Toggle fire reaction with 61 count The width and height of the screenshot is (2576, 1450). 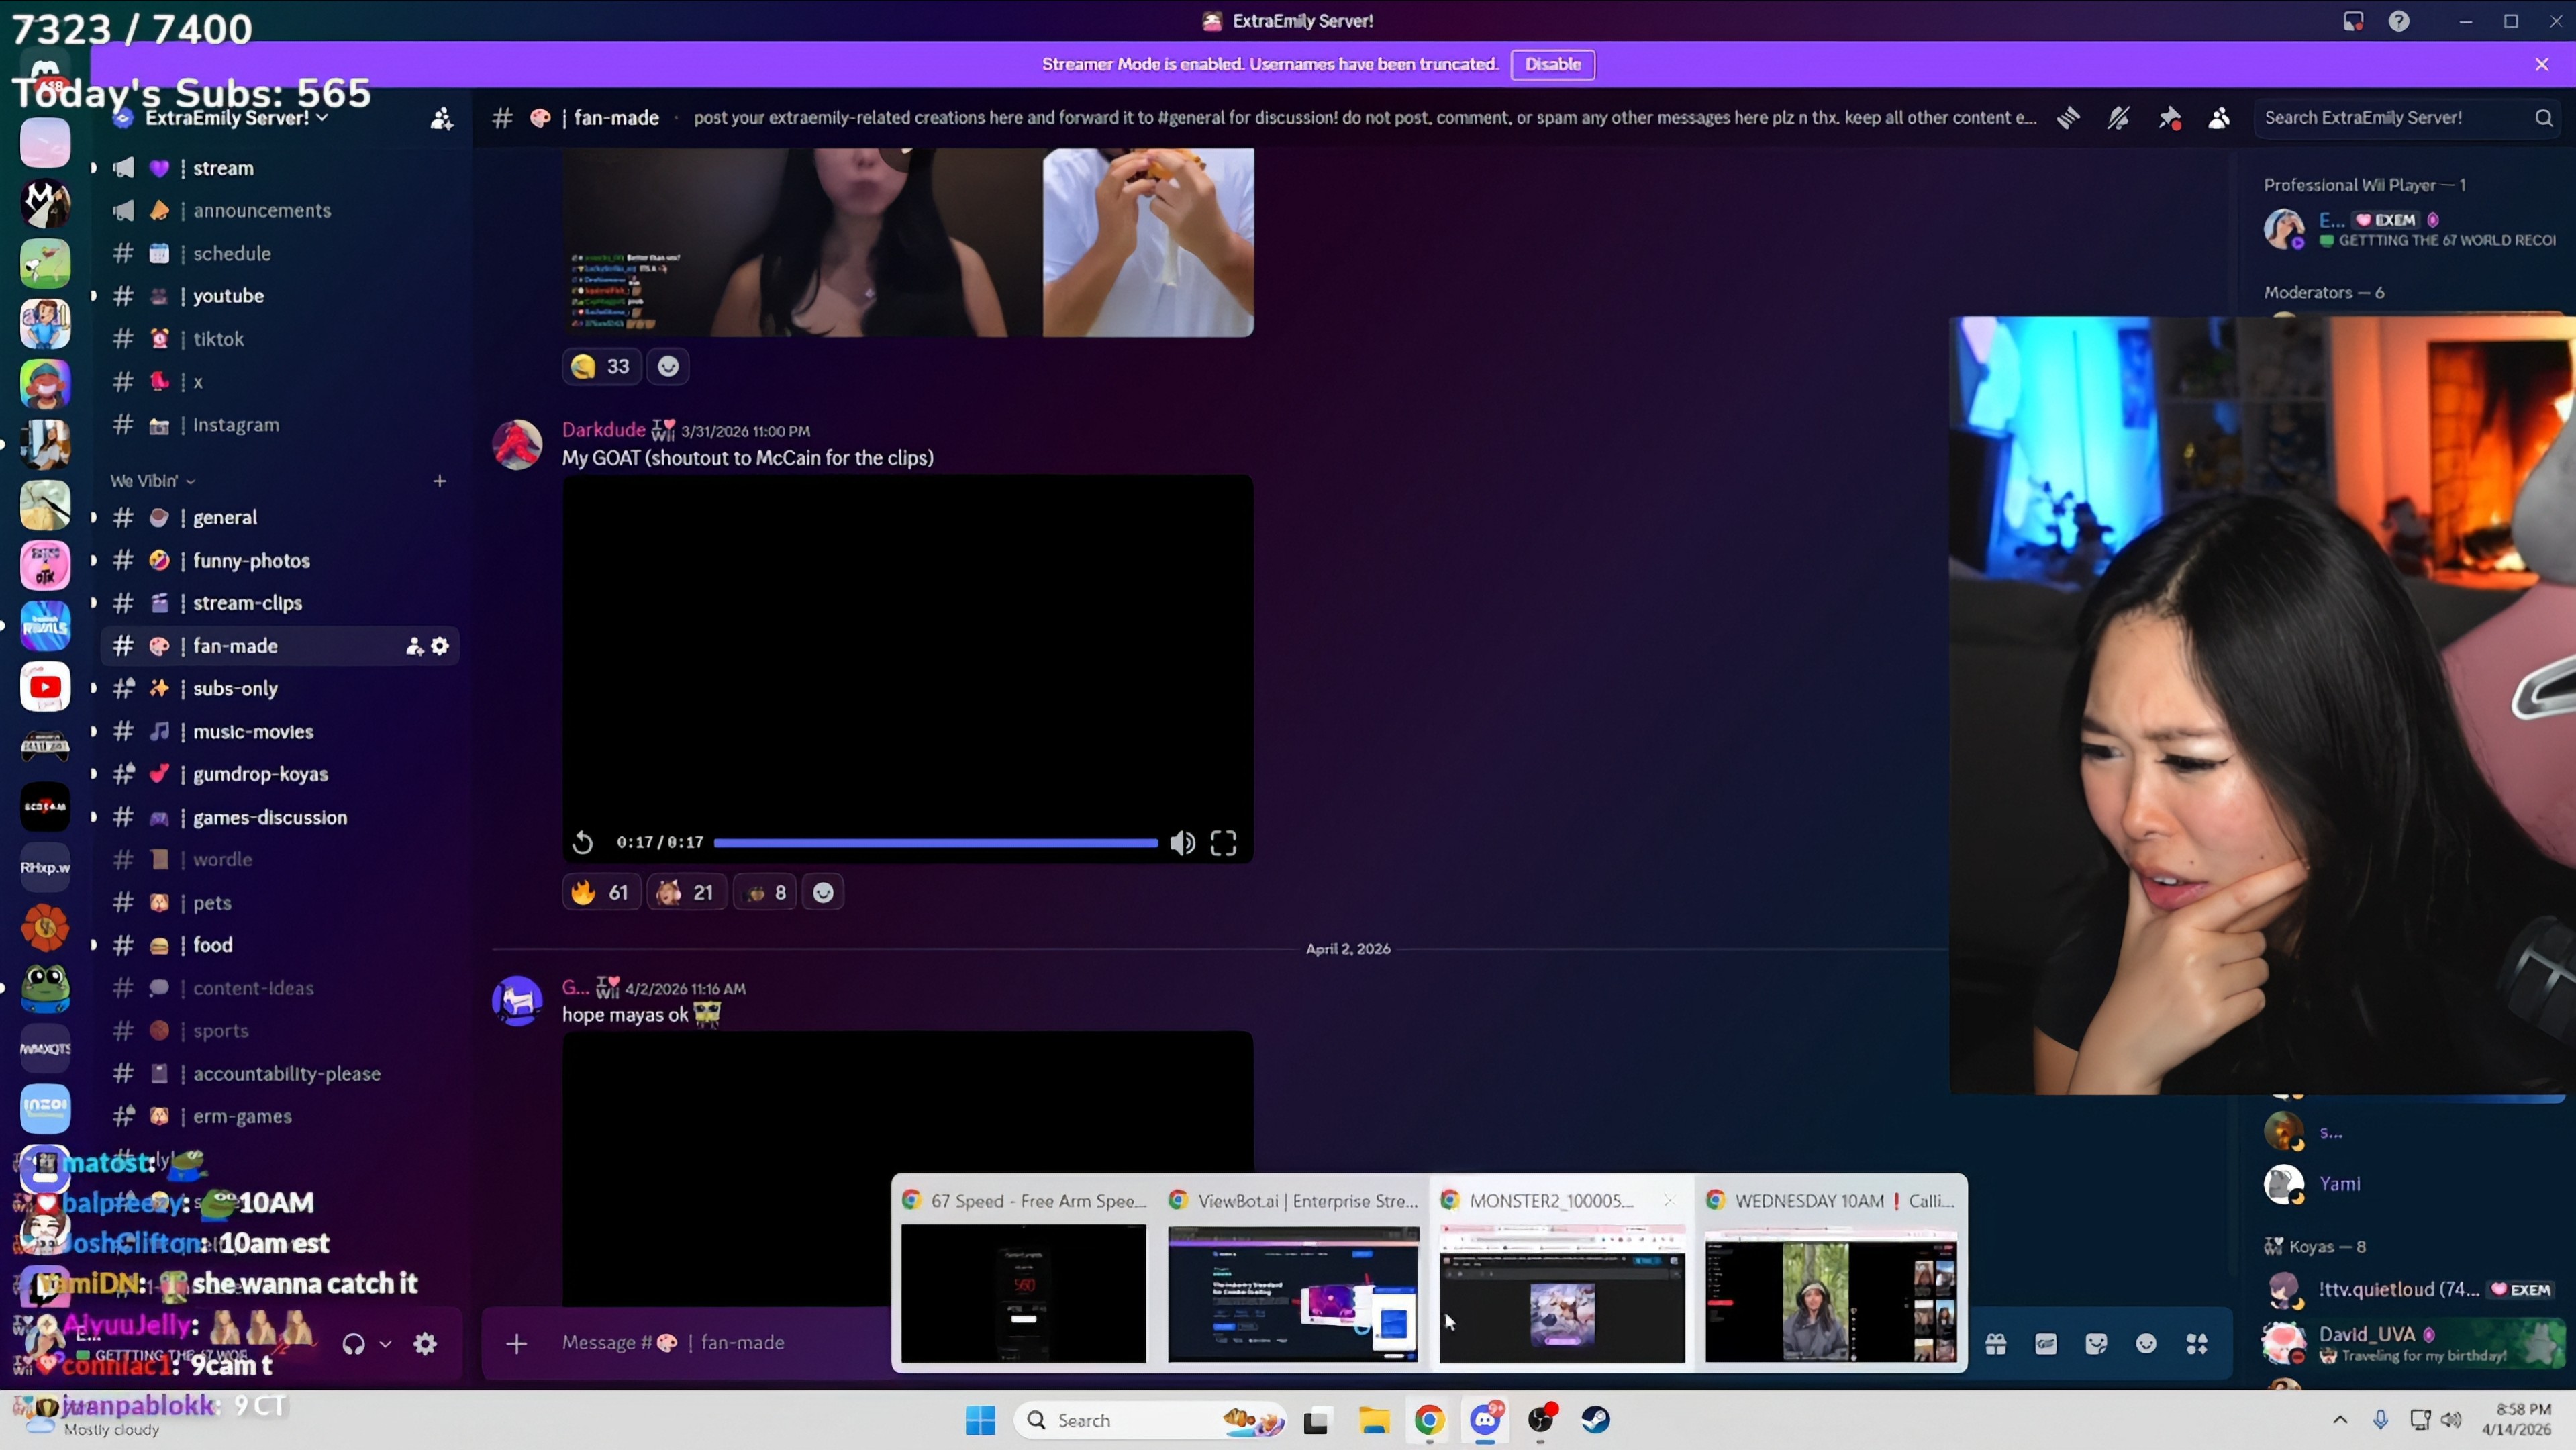600,892
